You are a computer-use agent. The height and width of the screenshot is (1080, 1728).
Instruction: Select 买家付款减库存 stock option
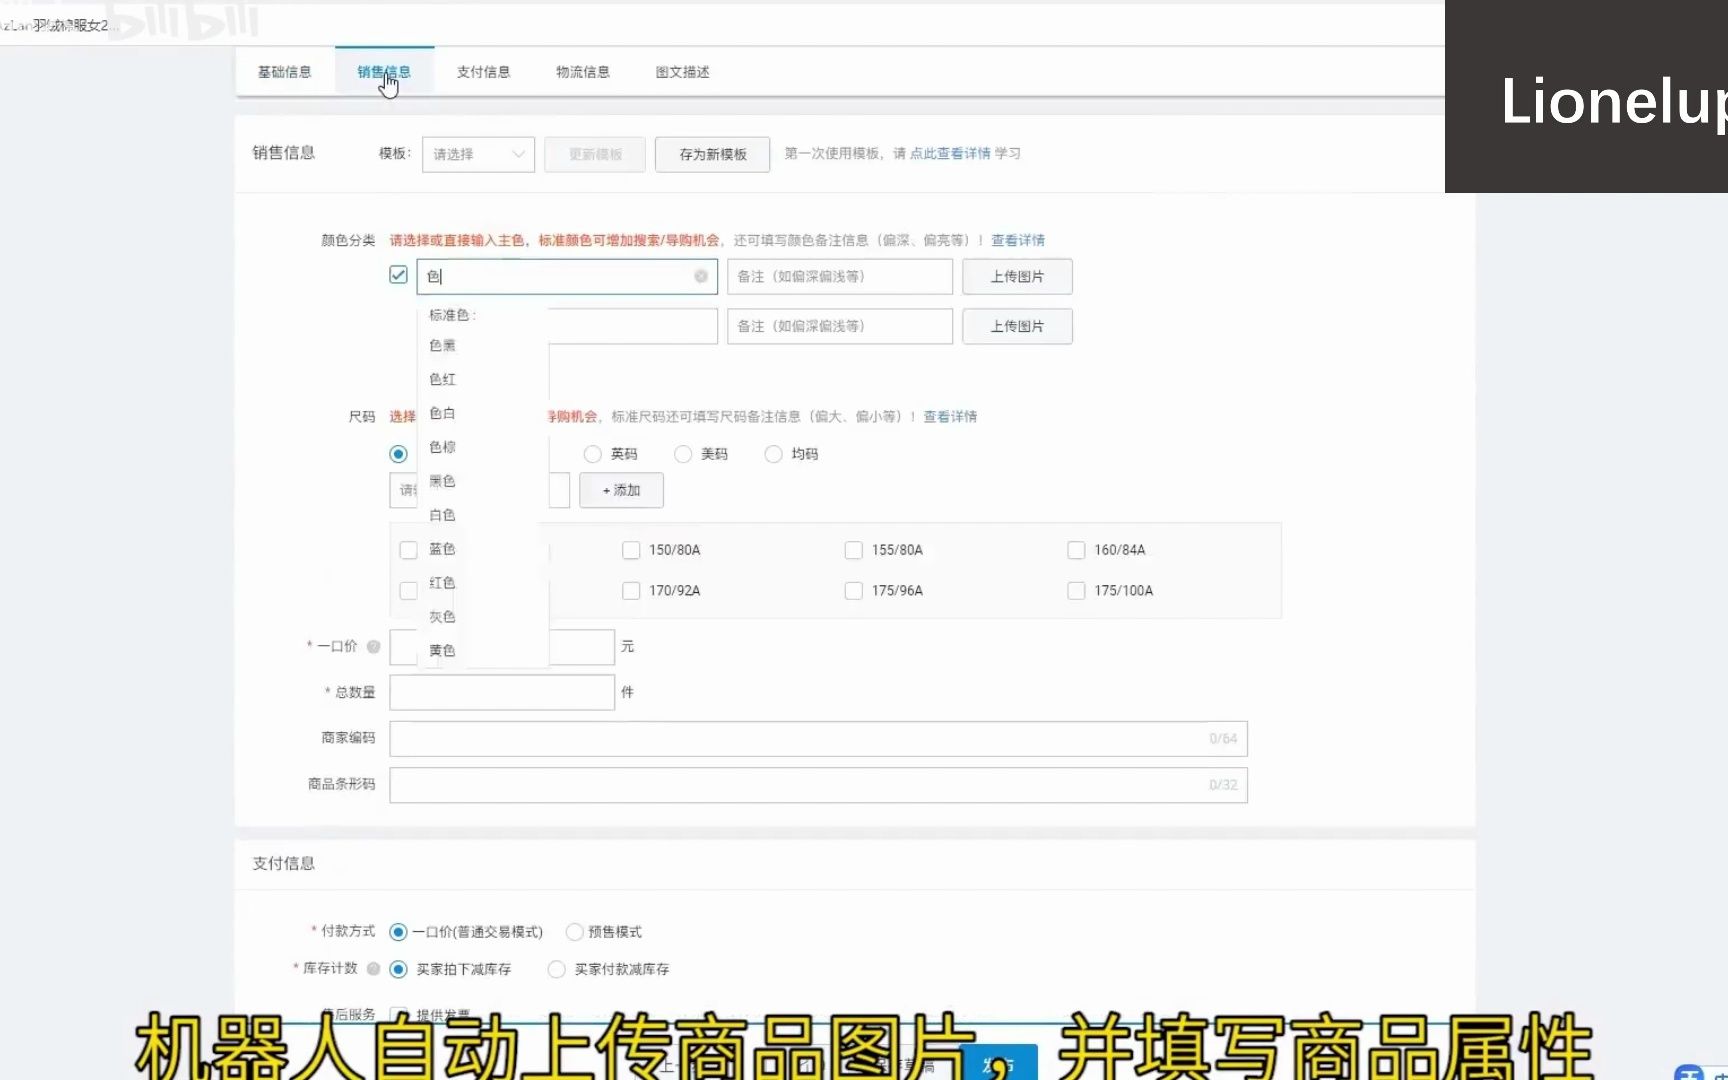pyautogui.click(x=557, y=969)
